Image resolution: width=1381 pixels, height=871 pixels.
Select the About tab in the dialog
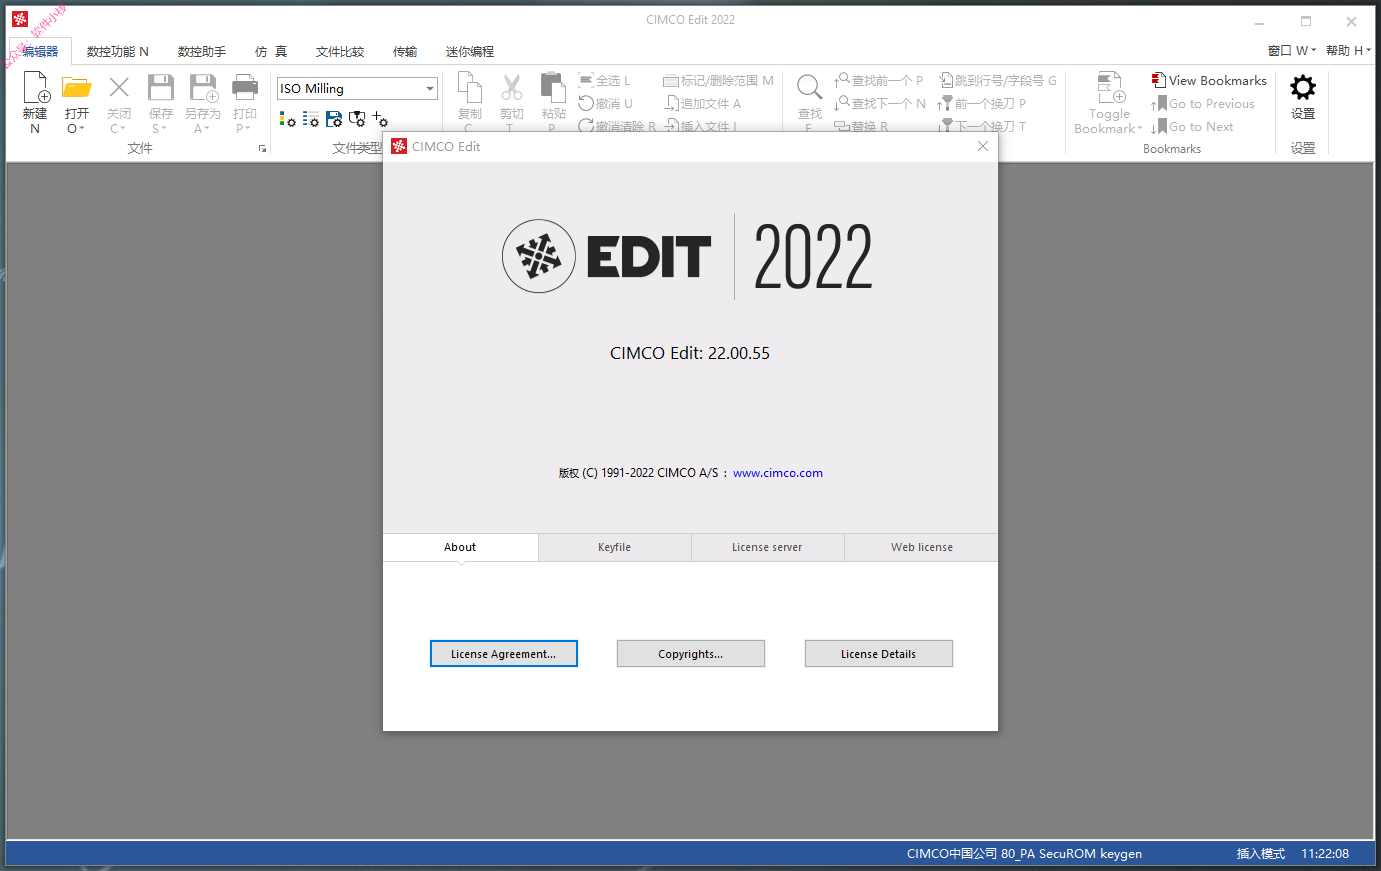460,547
